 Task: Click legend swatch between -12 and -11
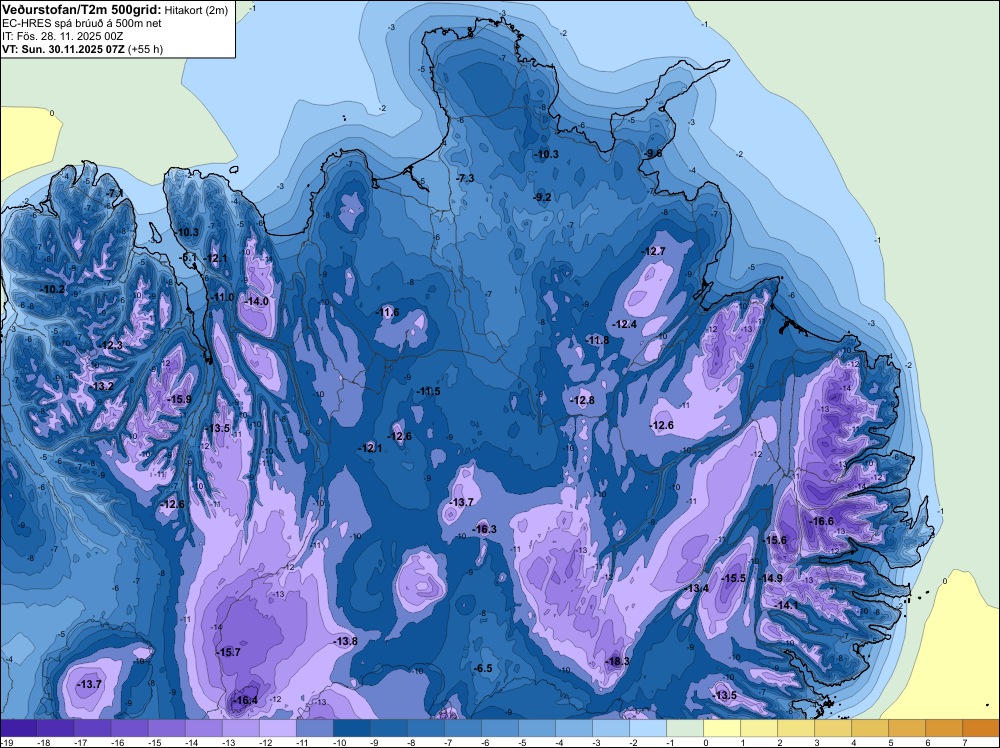click(278, 728)
